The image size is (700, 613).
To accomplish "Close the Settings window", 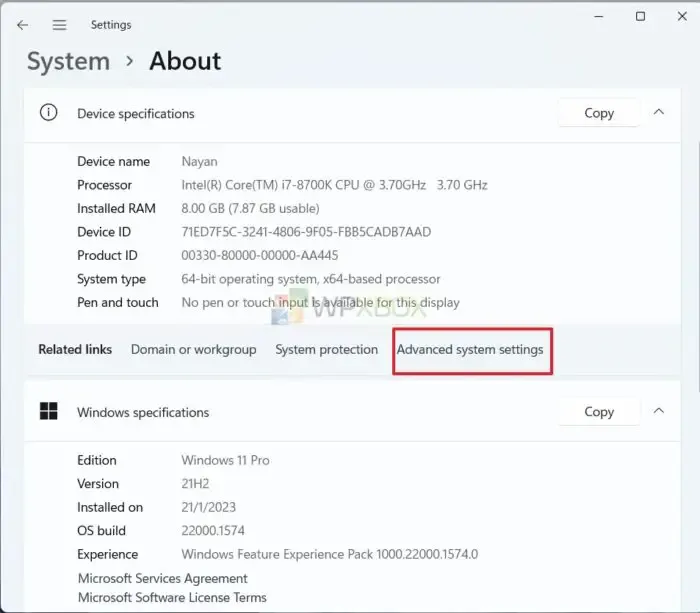I will pos(682,17).
